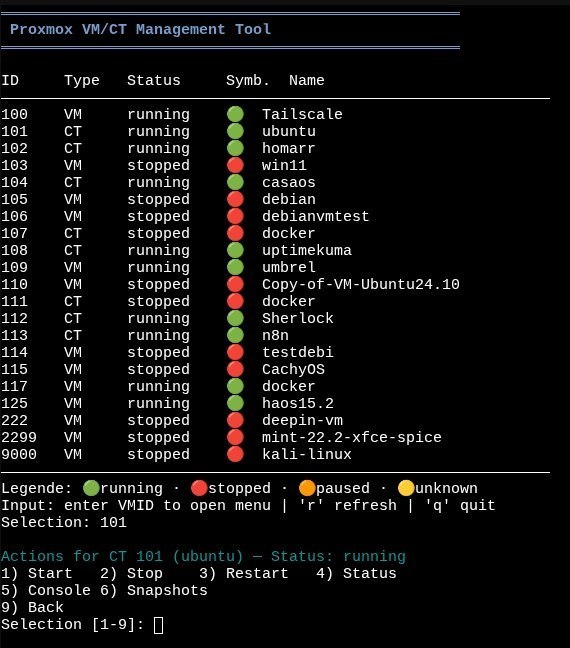Click the green status dot beside haos15.2
Viewport: 570px width, 648px height.
[235, 403]
